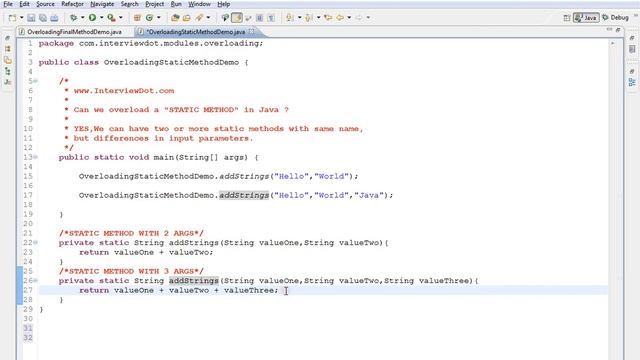Open the Run configurations dropdown arrow

click(101, 18)
